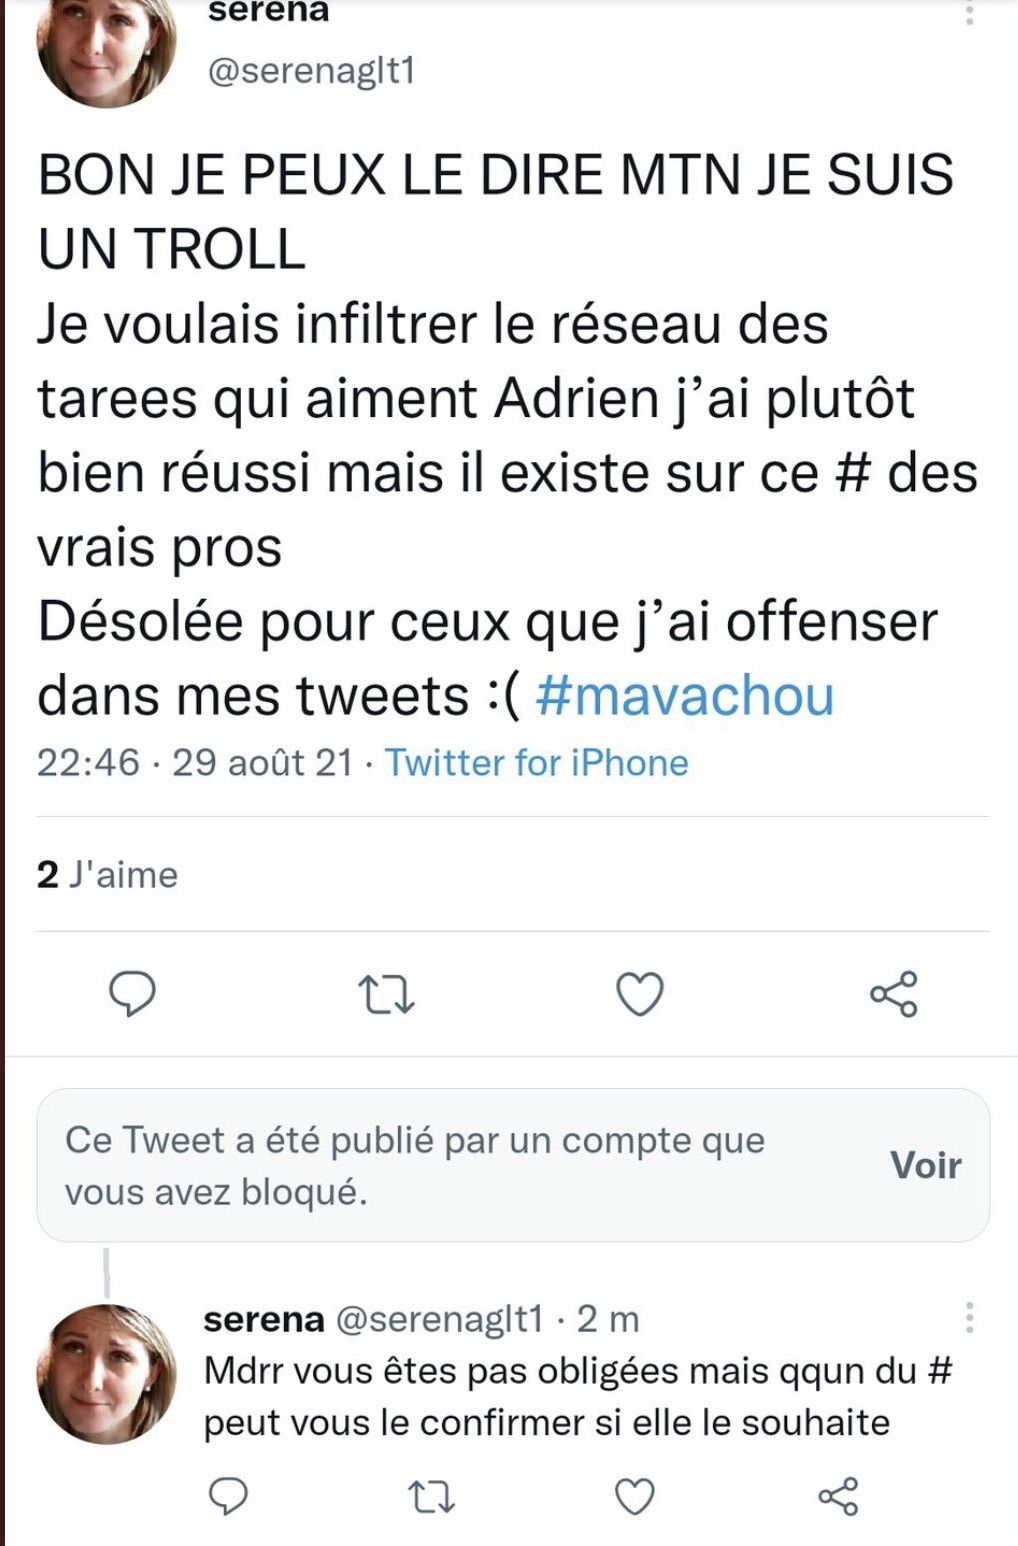Reply to the main tweet
1018x1546 pixels.
131,994
